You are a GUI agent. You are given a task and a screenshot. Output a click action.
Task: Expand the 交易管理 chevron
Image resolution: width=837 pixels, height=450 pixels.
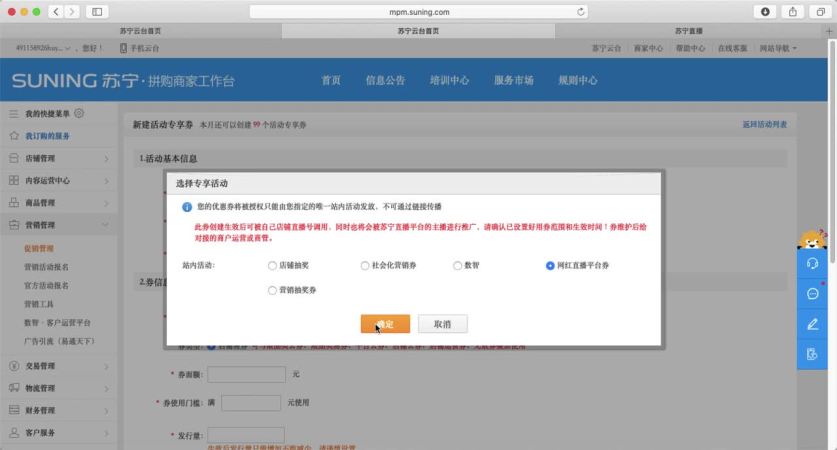pos(106,367)
